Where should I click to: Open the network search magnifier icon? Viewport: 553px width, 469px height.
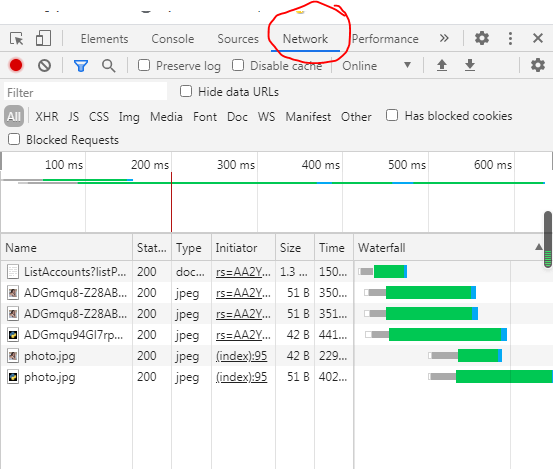(x=108, y=66)
